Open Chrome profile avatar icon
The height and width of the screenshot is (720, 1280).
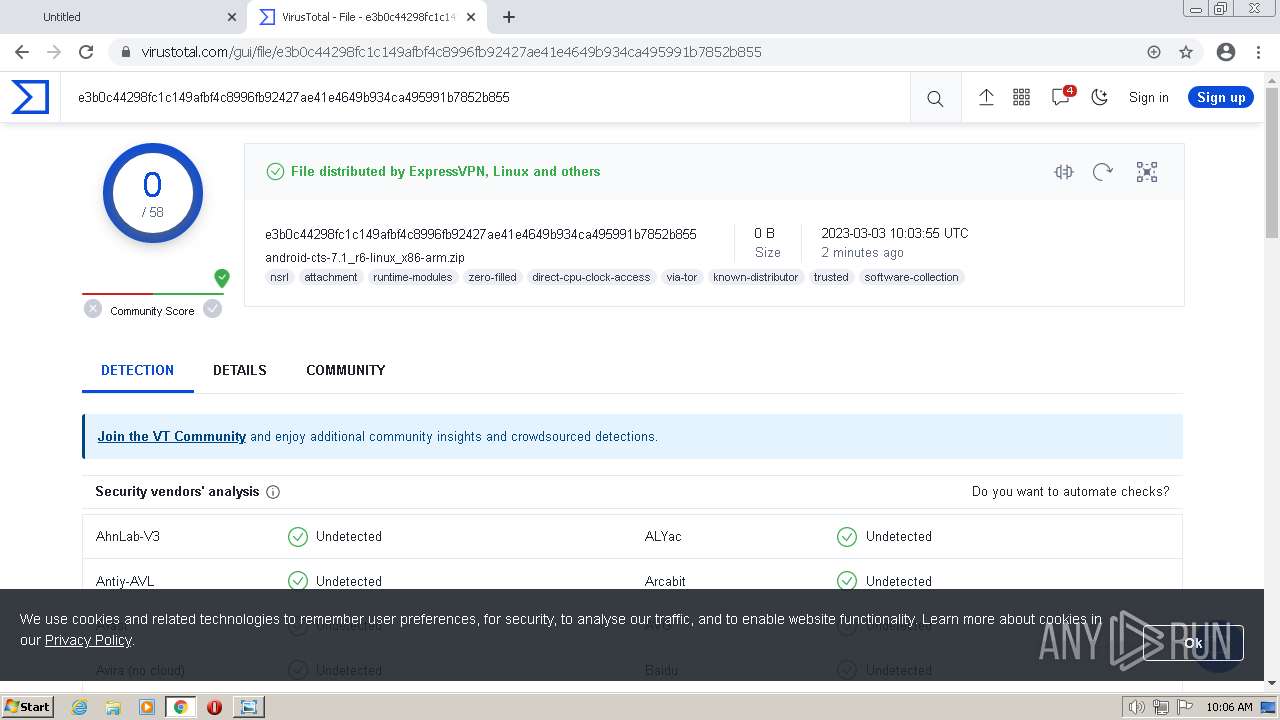pos(1225,52)
